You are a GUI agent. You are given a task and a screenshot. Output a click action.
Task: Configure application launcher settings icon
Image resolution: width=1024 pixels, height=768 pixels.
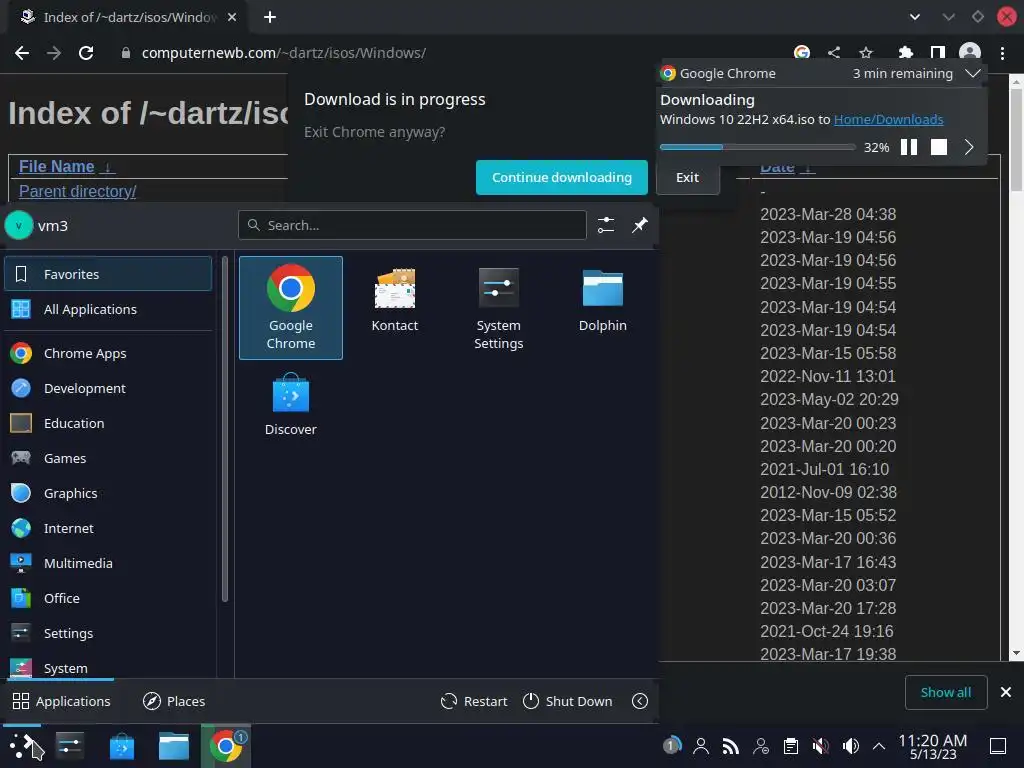[606, 225]
